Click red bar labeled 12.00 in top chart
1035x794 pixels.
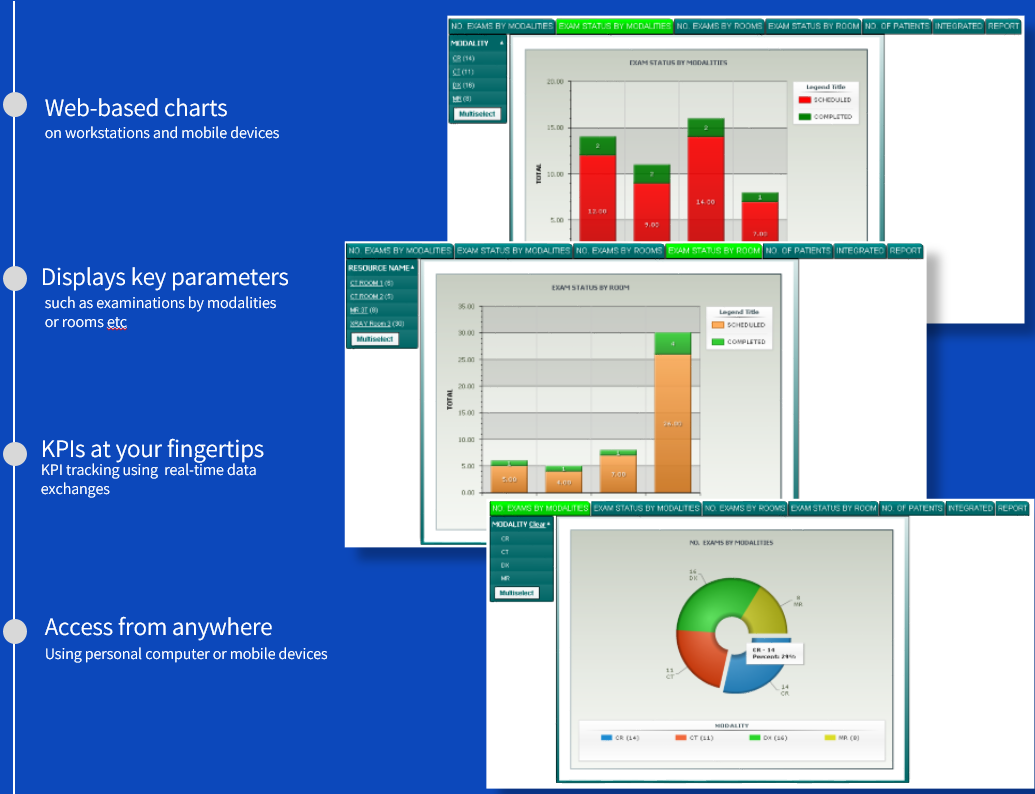click(x=597, y=198)
